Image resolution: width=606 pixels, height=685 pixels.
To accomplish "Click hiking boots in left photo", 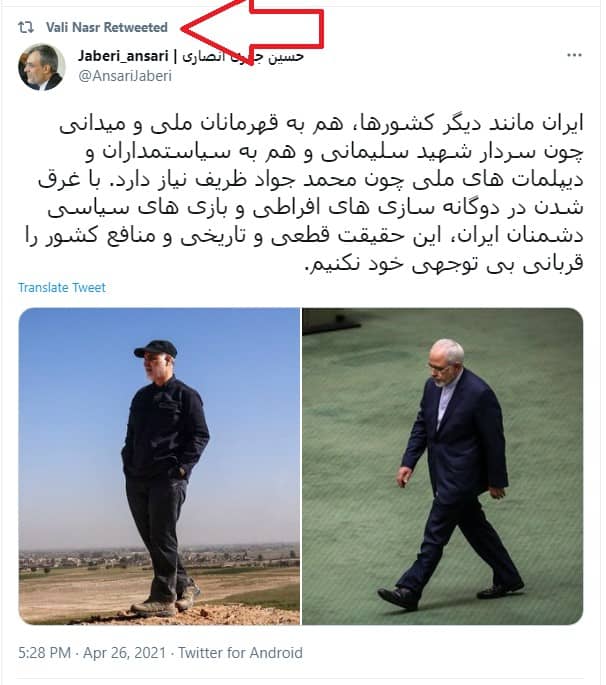I will pos(166,601).
